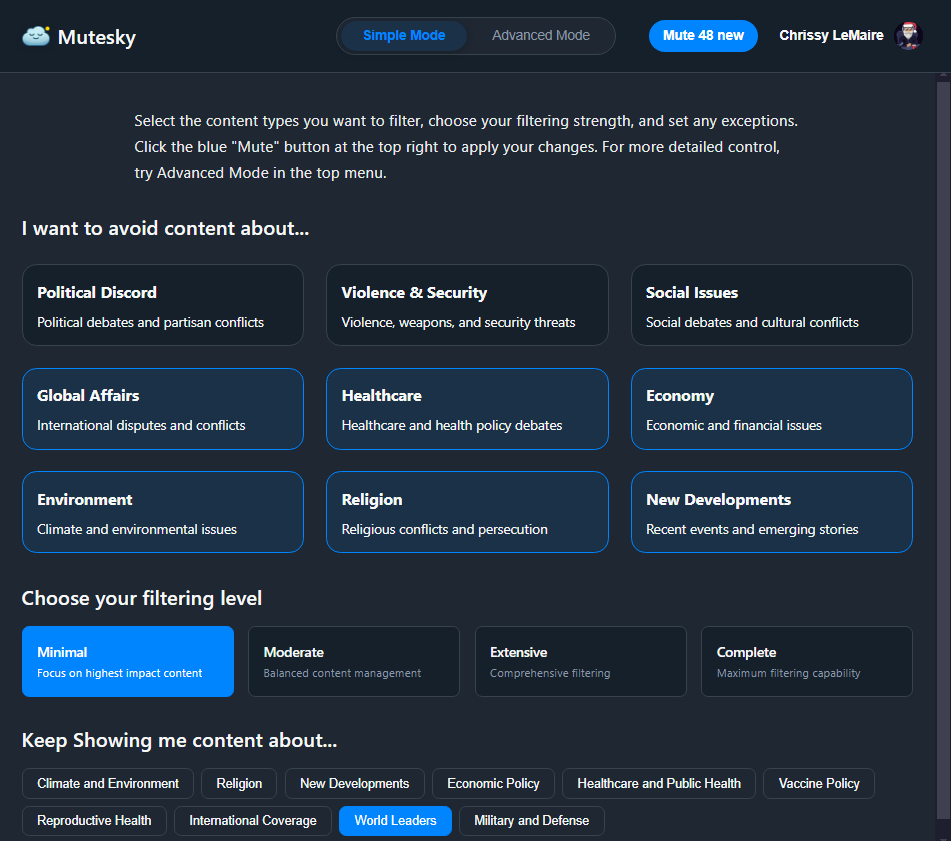Click the Military and Defense chip
The width and height of the screenshot is (951, 841).
[531, 821]
